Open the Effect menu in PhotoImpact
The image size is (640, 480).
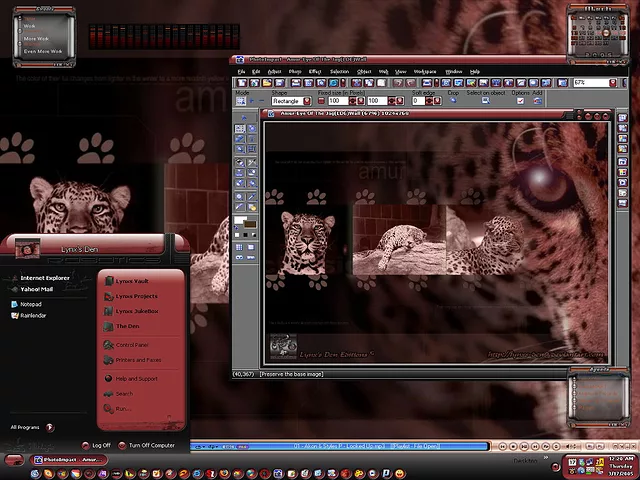[x=315, y=72]
